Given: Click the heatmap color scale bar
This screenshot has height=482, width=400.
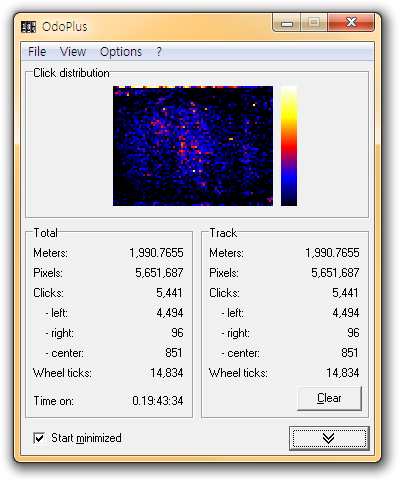Looking at the screenshot, I should (x=289, y=146).
